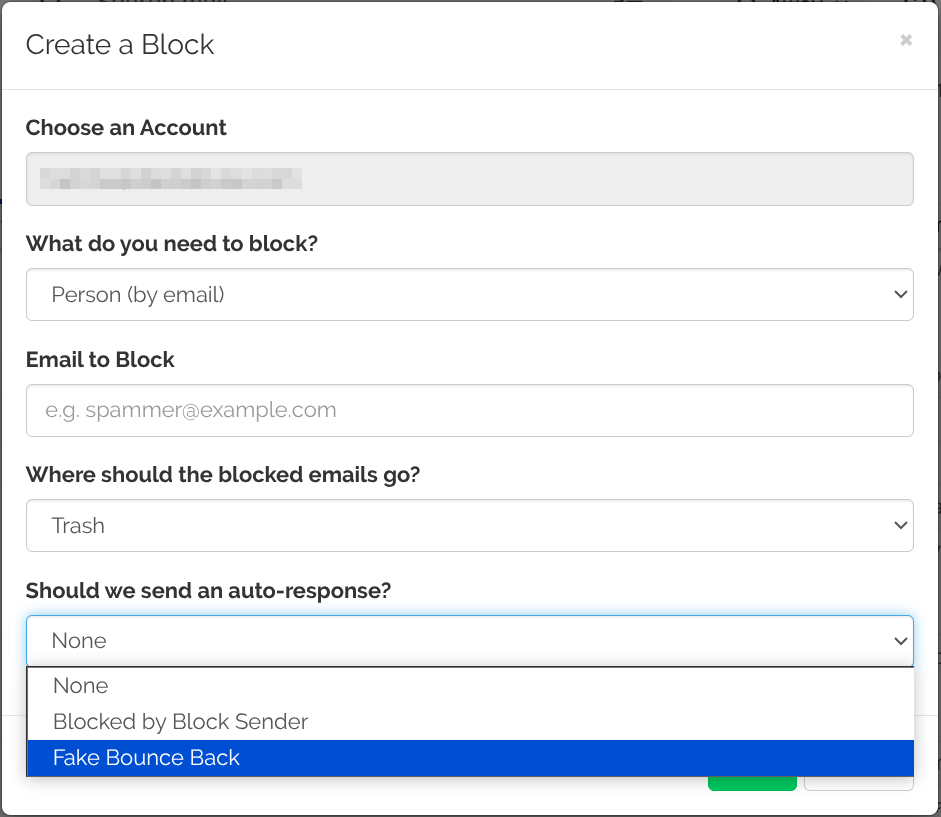Click the auto-response dropdown chevron arrow
941x817 pixels.
900,641
